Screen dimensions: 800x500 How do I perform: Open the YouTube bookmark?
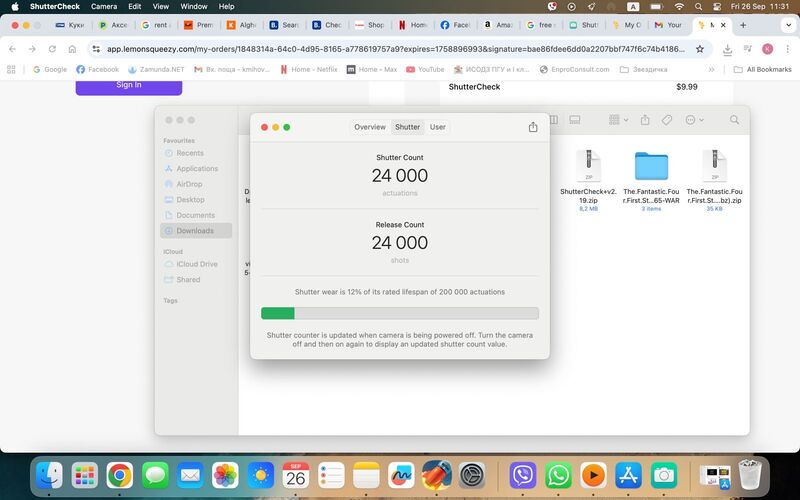click(424, 70)
